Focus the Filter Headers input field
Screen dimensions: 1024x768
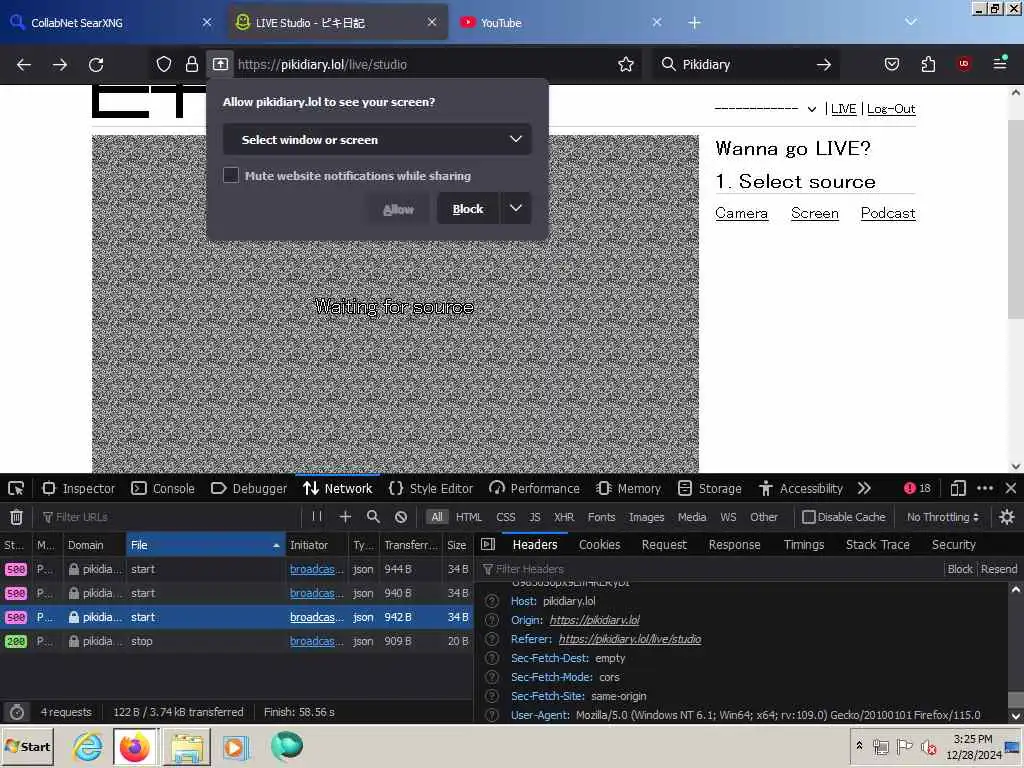712,569
